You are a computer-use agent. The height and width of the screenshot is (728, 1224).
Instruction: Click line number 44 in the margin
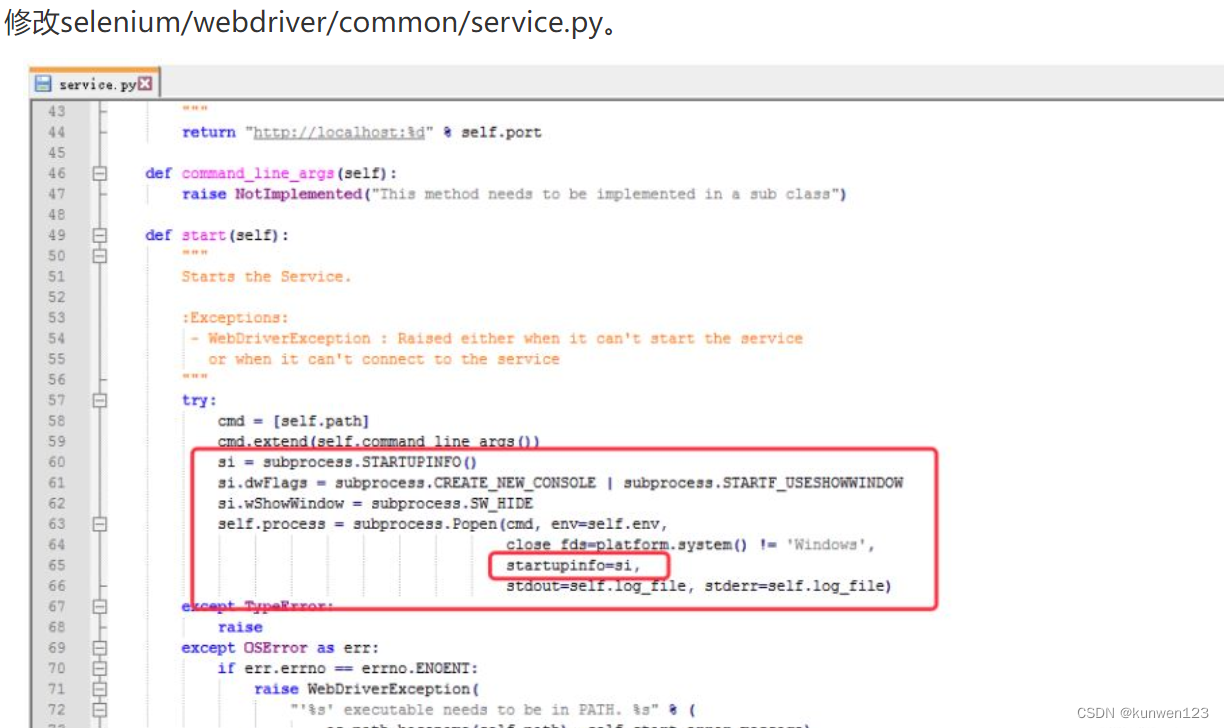(x=56, y=132)
